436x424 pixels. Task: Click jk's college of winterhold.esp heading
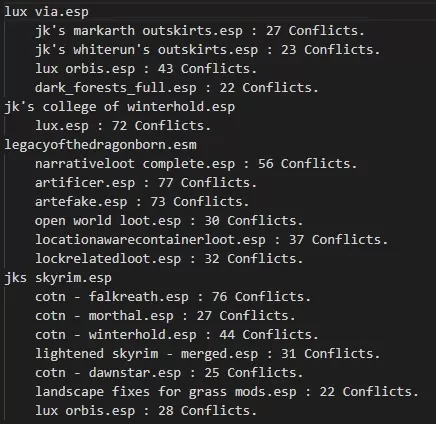point(120,107)
